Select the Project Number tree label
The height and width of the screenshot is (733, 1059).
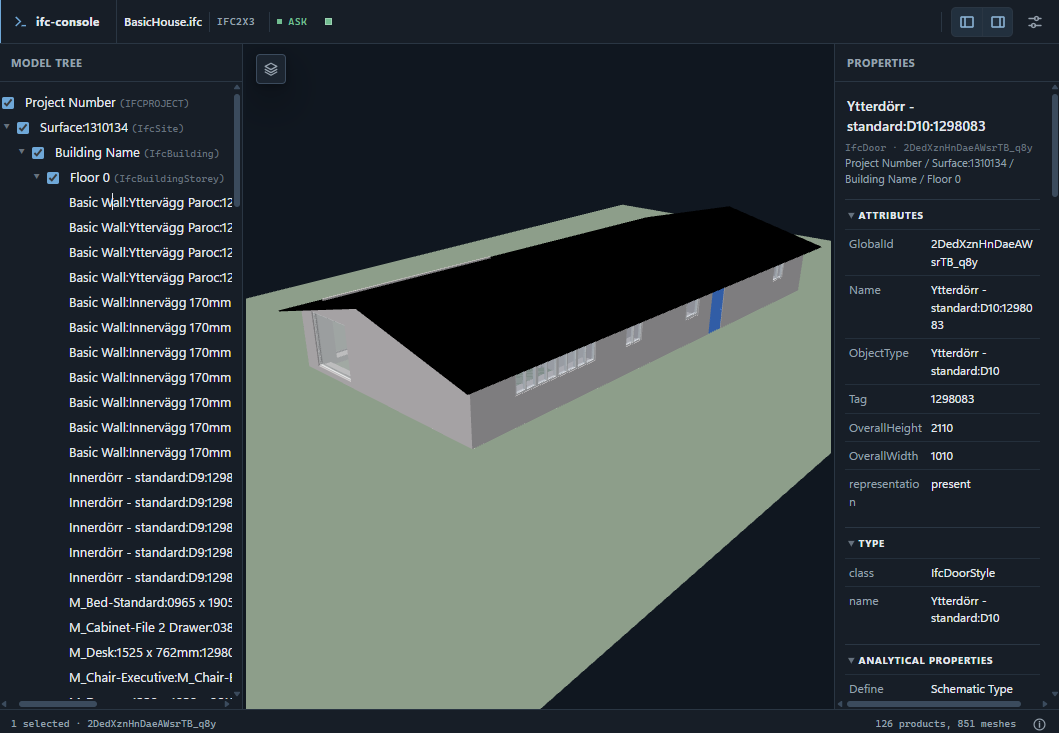coord(70,103)
